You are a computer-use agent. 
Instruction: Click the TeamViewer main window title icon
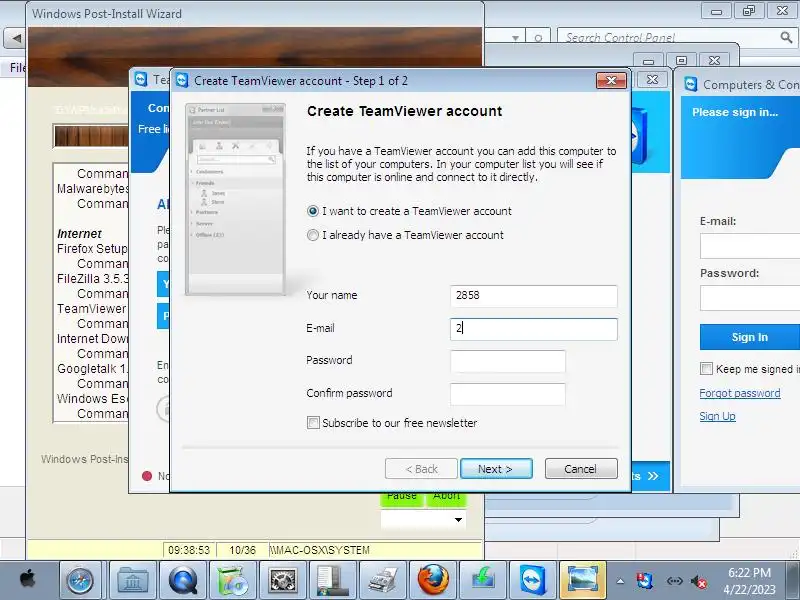(x=141, y=79)
